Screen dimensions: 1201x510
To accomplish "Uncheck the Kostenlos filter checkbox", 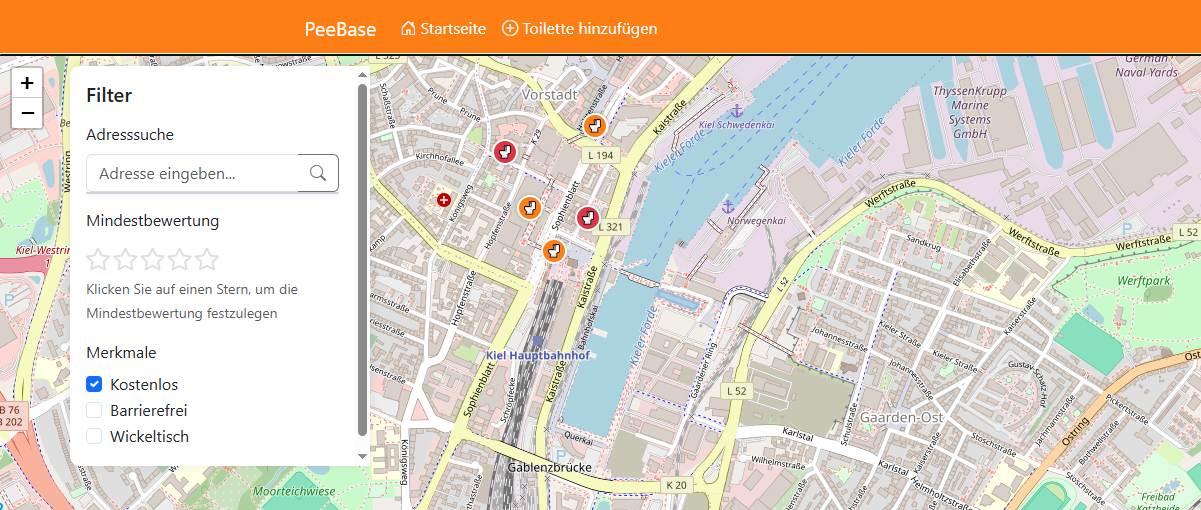I will click(x=95, y=384).
